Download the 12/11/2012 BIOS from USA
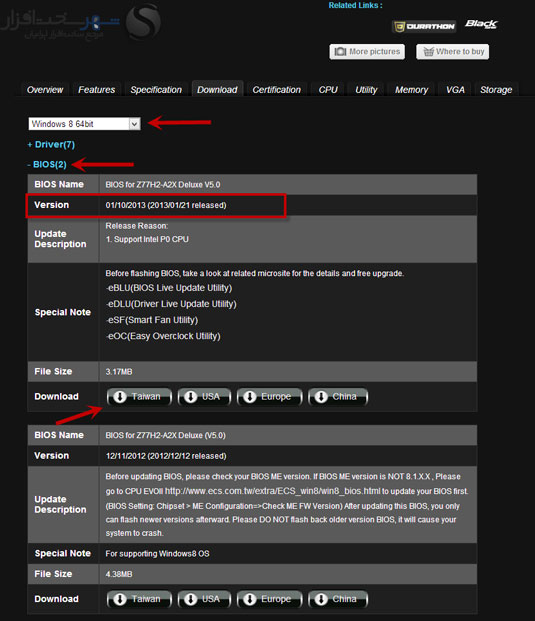The image size is (535, 621). click(x=204, y=599)
